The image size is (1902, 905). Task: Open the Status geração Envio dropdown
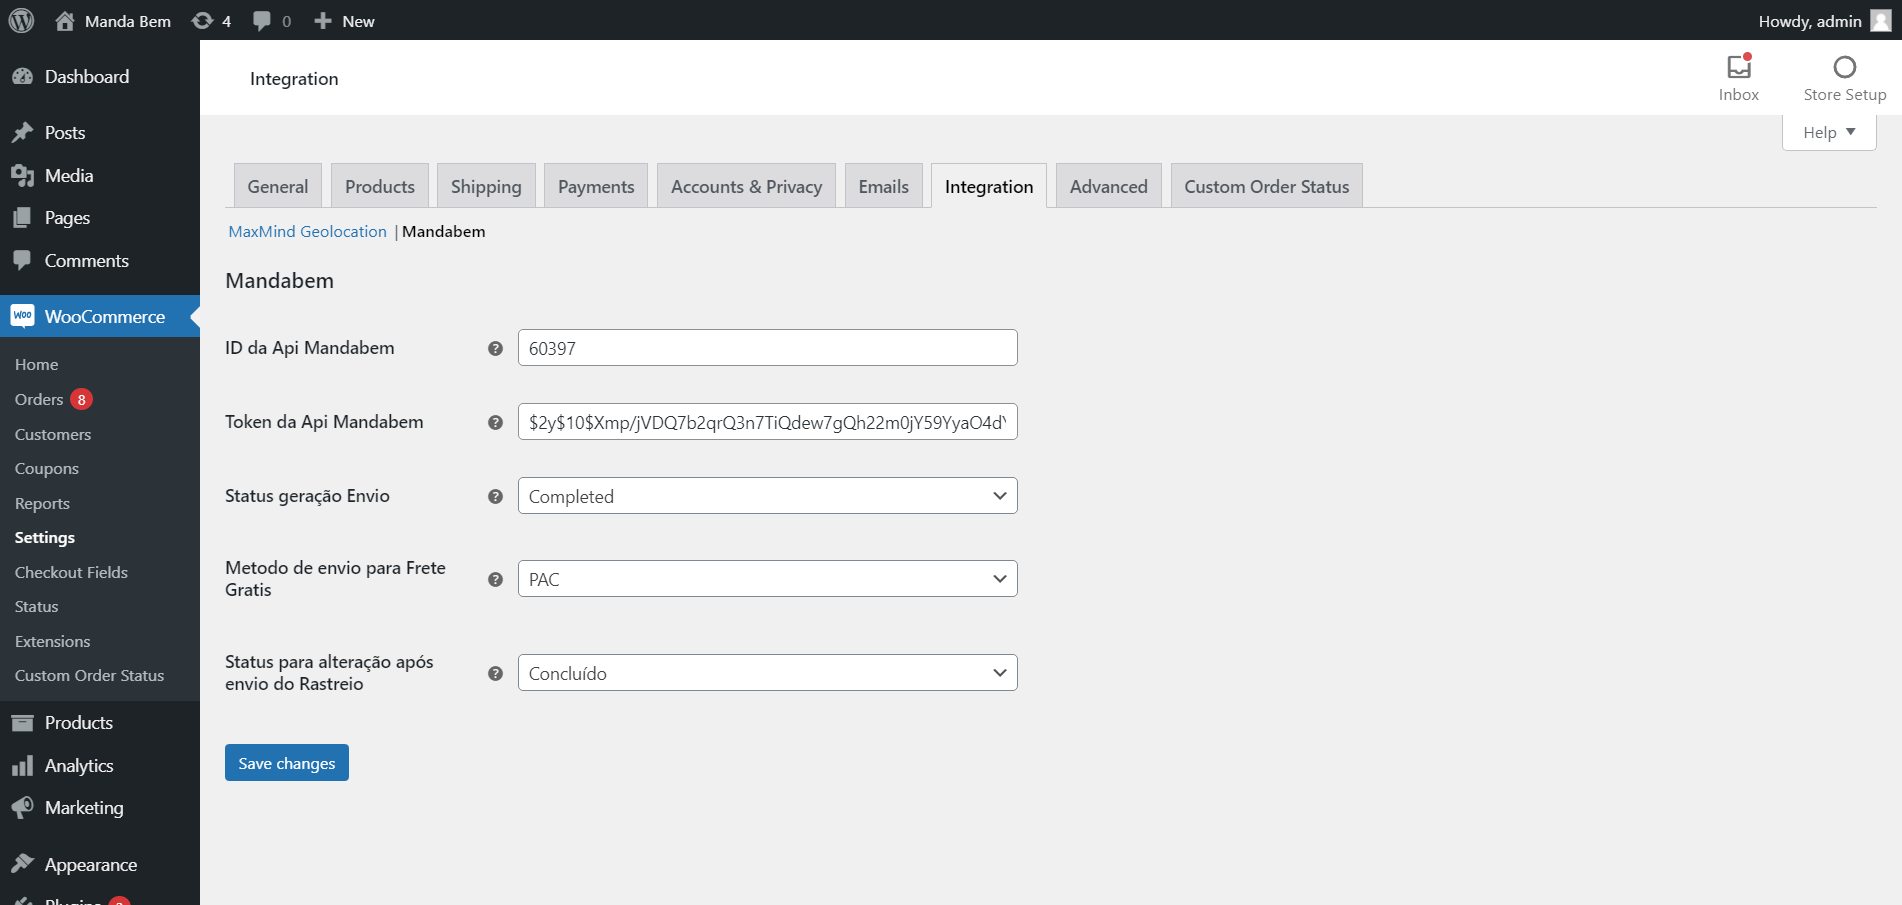click(768, 496)
